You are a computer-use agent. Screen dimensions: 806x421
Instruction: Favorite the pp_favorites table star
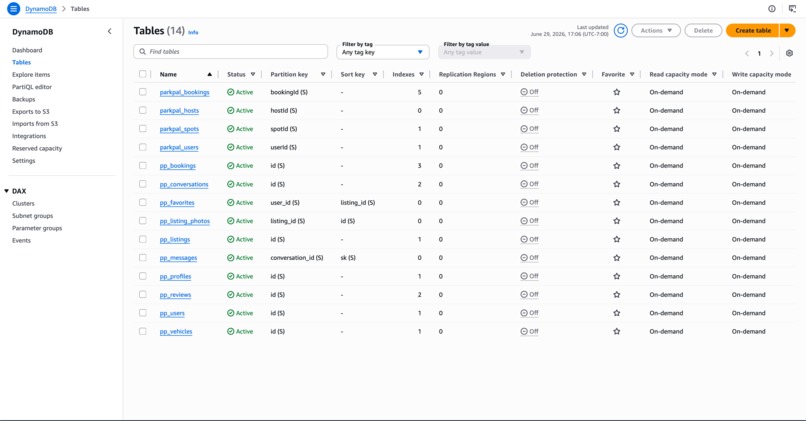pos(616,203)
